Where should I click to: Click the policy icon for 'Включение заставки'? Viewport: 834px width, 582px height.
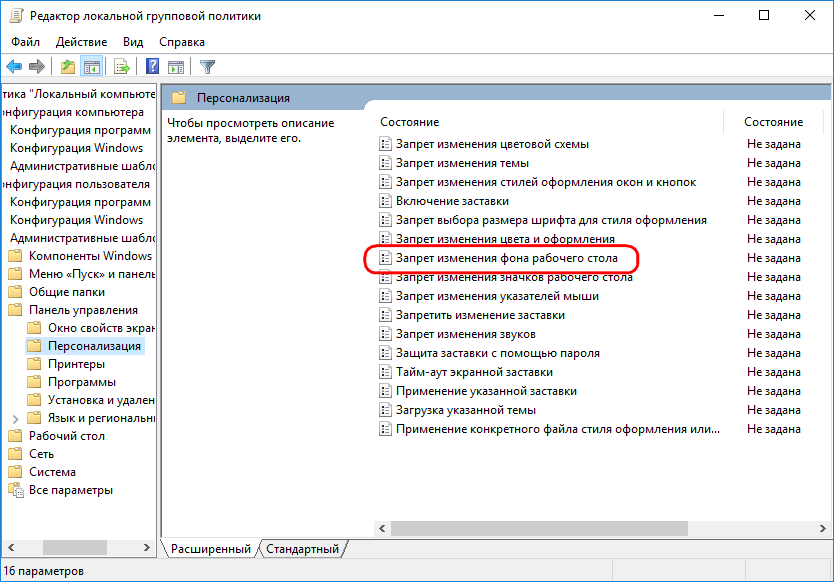tap(385, 201)
